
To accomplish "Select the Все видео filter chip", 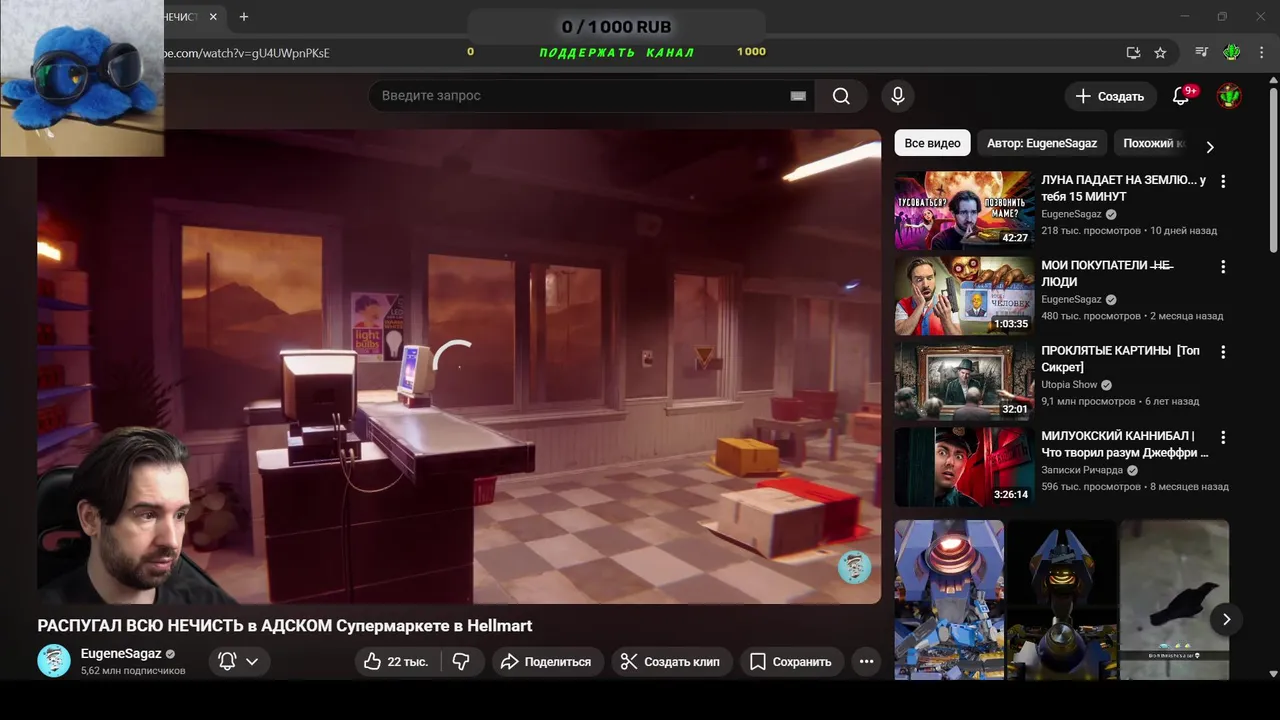I will click(x=932, y=143).
